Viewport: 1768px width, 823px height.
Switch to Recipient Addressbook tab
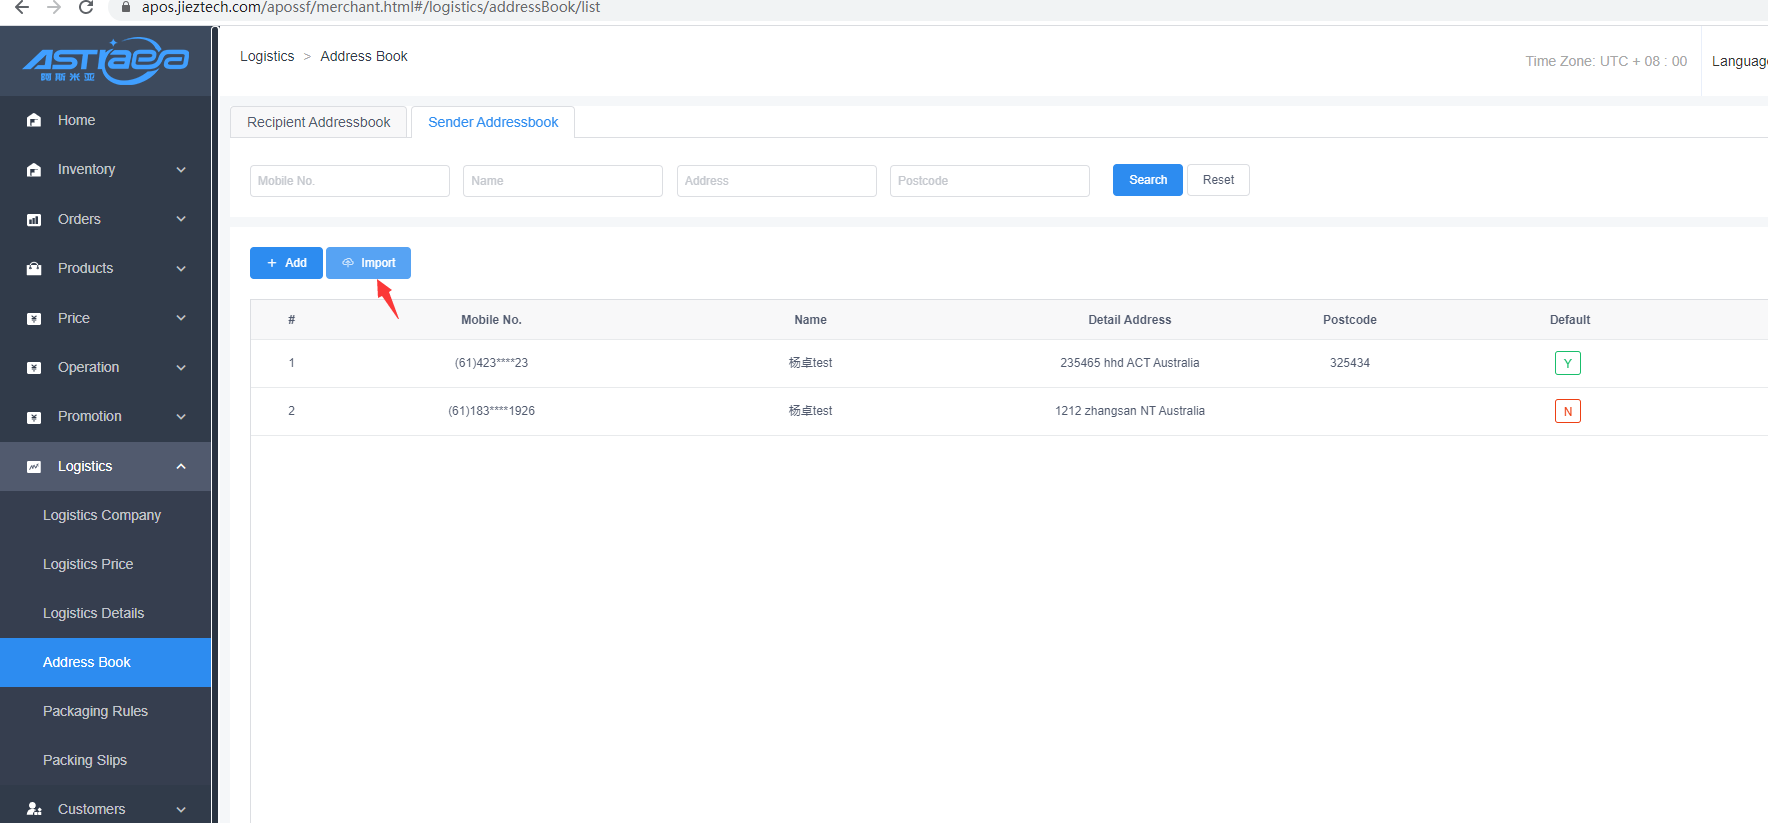coord(318,122)
